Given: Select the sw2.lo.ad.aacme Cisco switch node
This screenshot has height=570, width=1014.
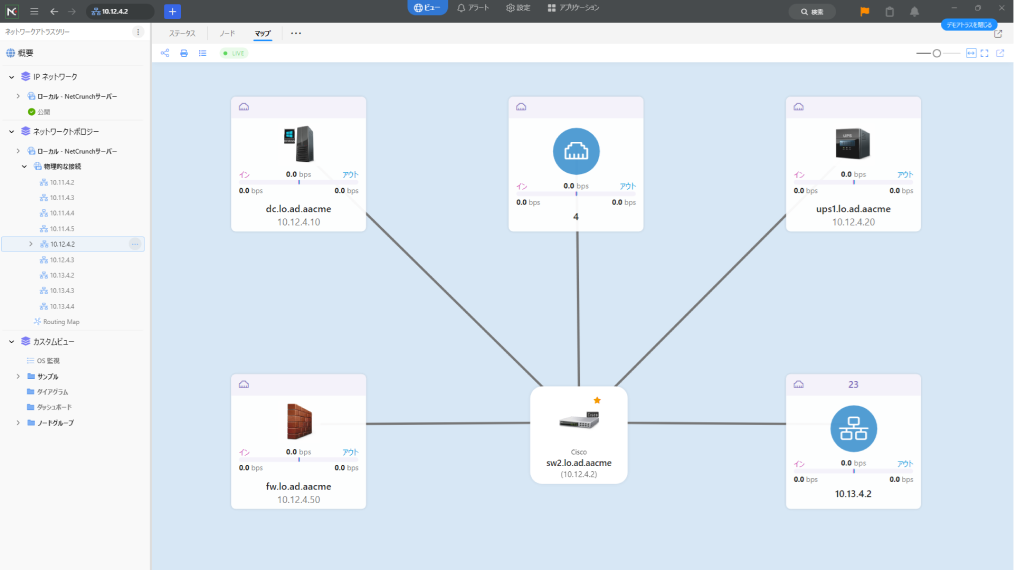Looking at the screenshot, I should pos(578,435).
